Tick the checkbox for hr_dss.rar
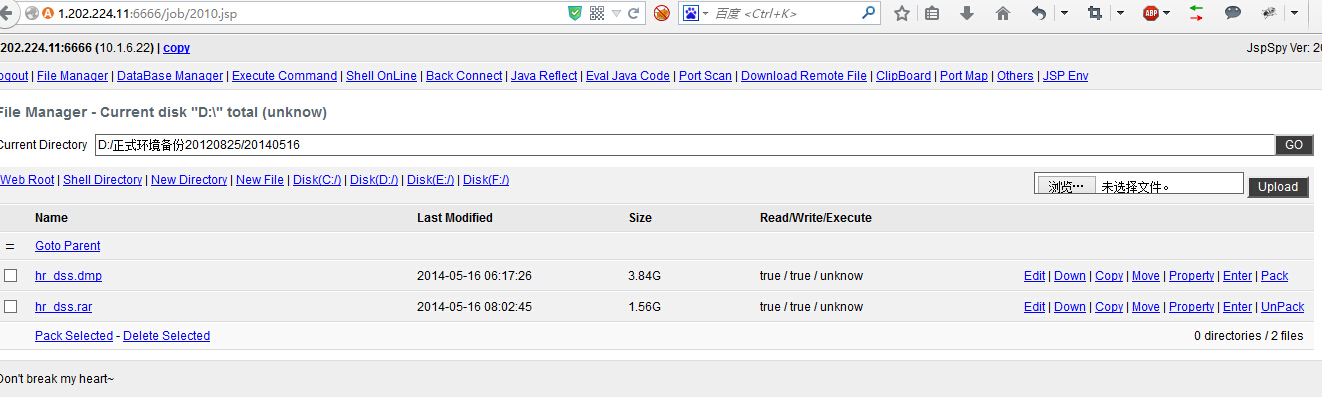Viewport: 1322px width, 418px height. pyautogui.click(x=11, y=307)
